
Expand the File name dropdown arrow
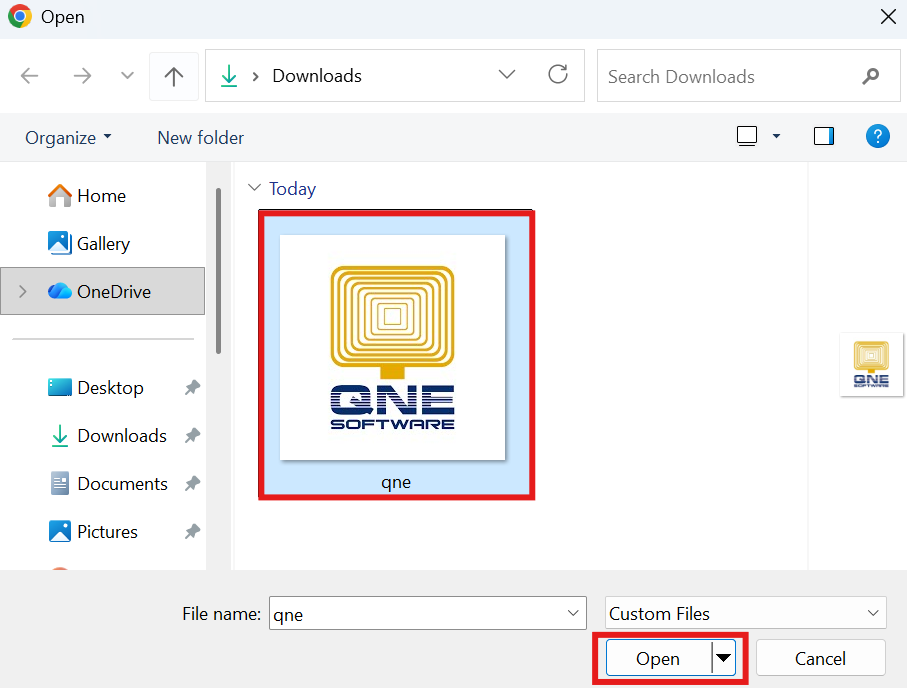coord(573,613)
